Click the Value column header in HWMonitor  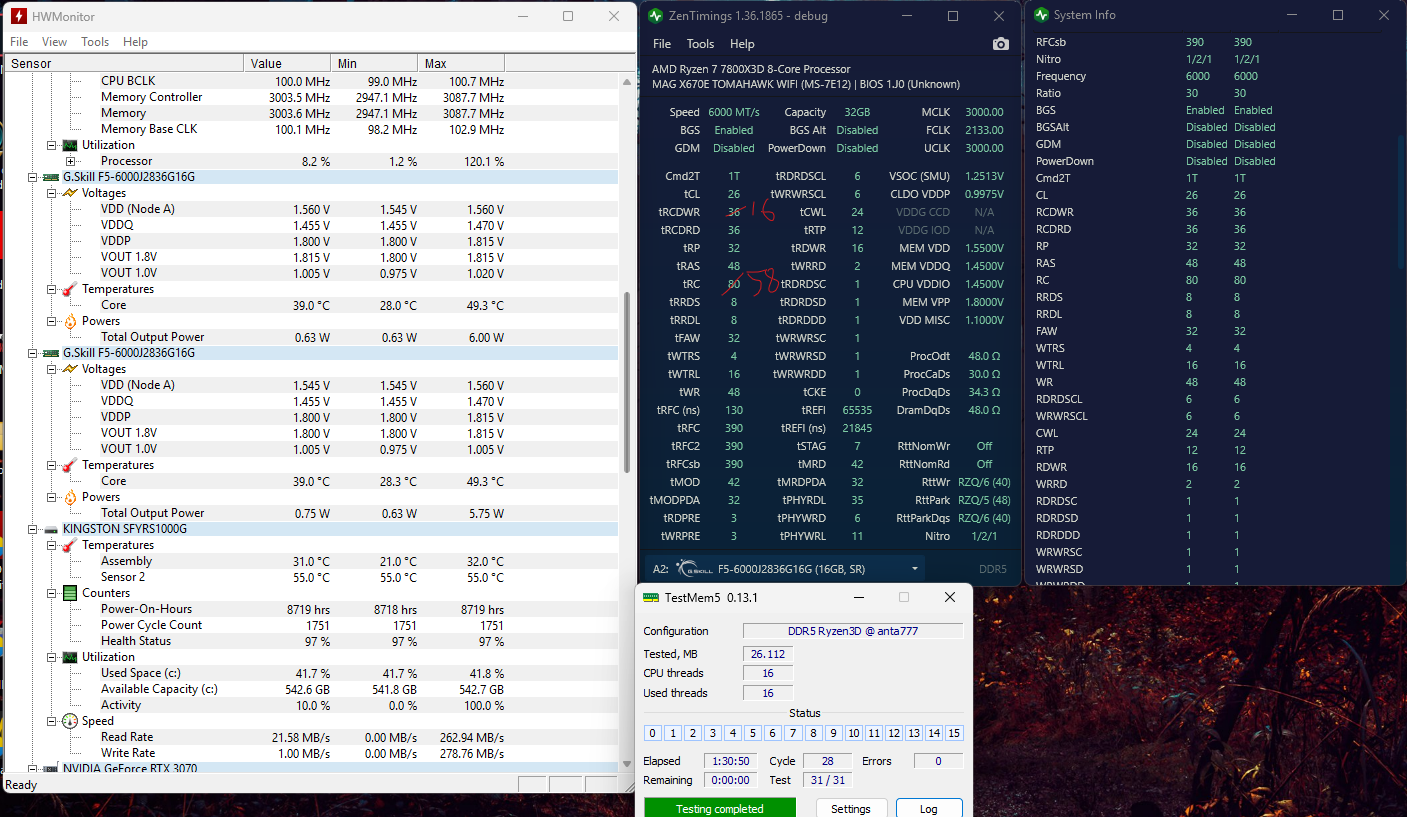(x=289, y=63)
